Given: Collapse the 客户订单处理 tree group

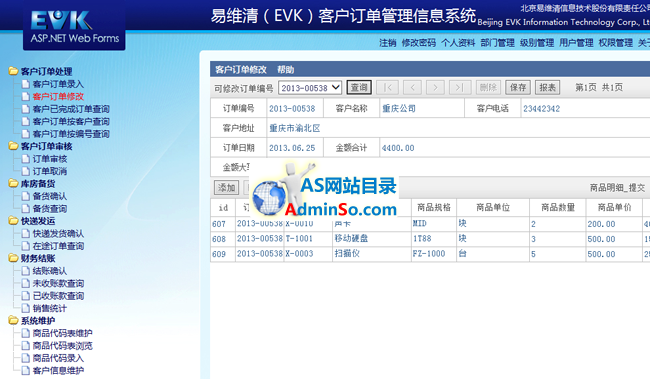Looking at the screenshot, I should 46,71.
